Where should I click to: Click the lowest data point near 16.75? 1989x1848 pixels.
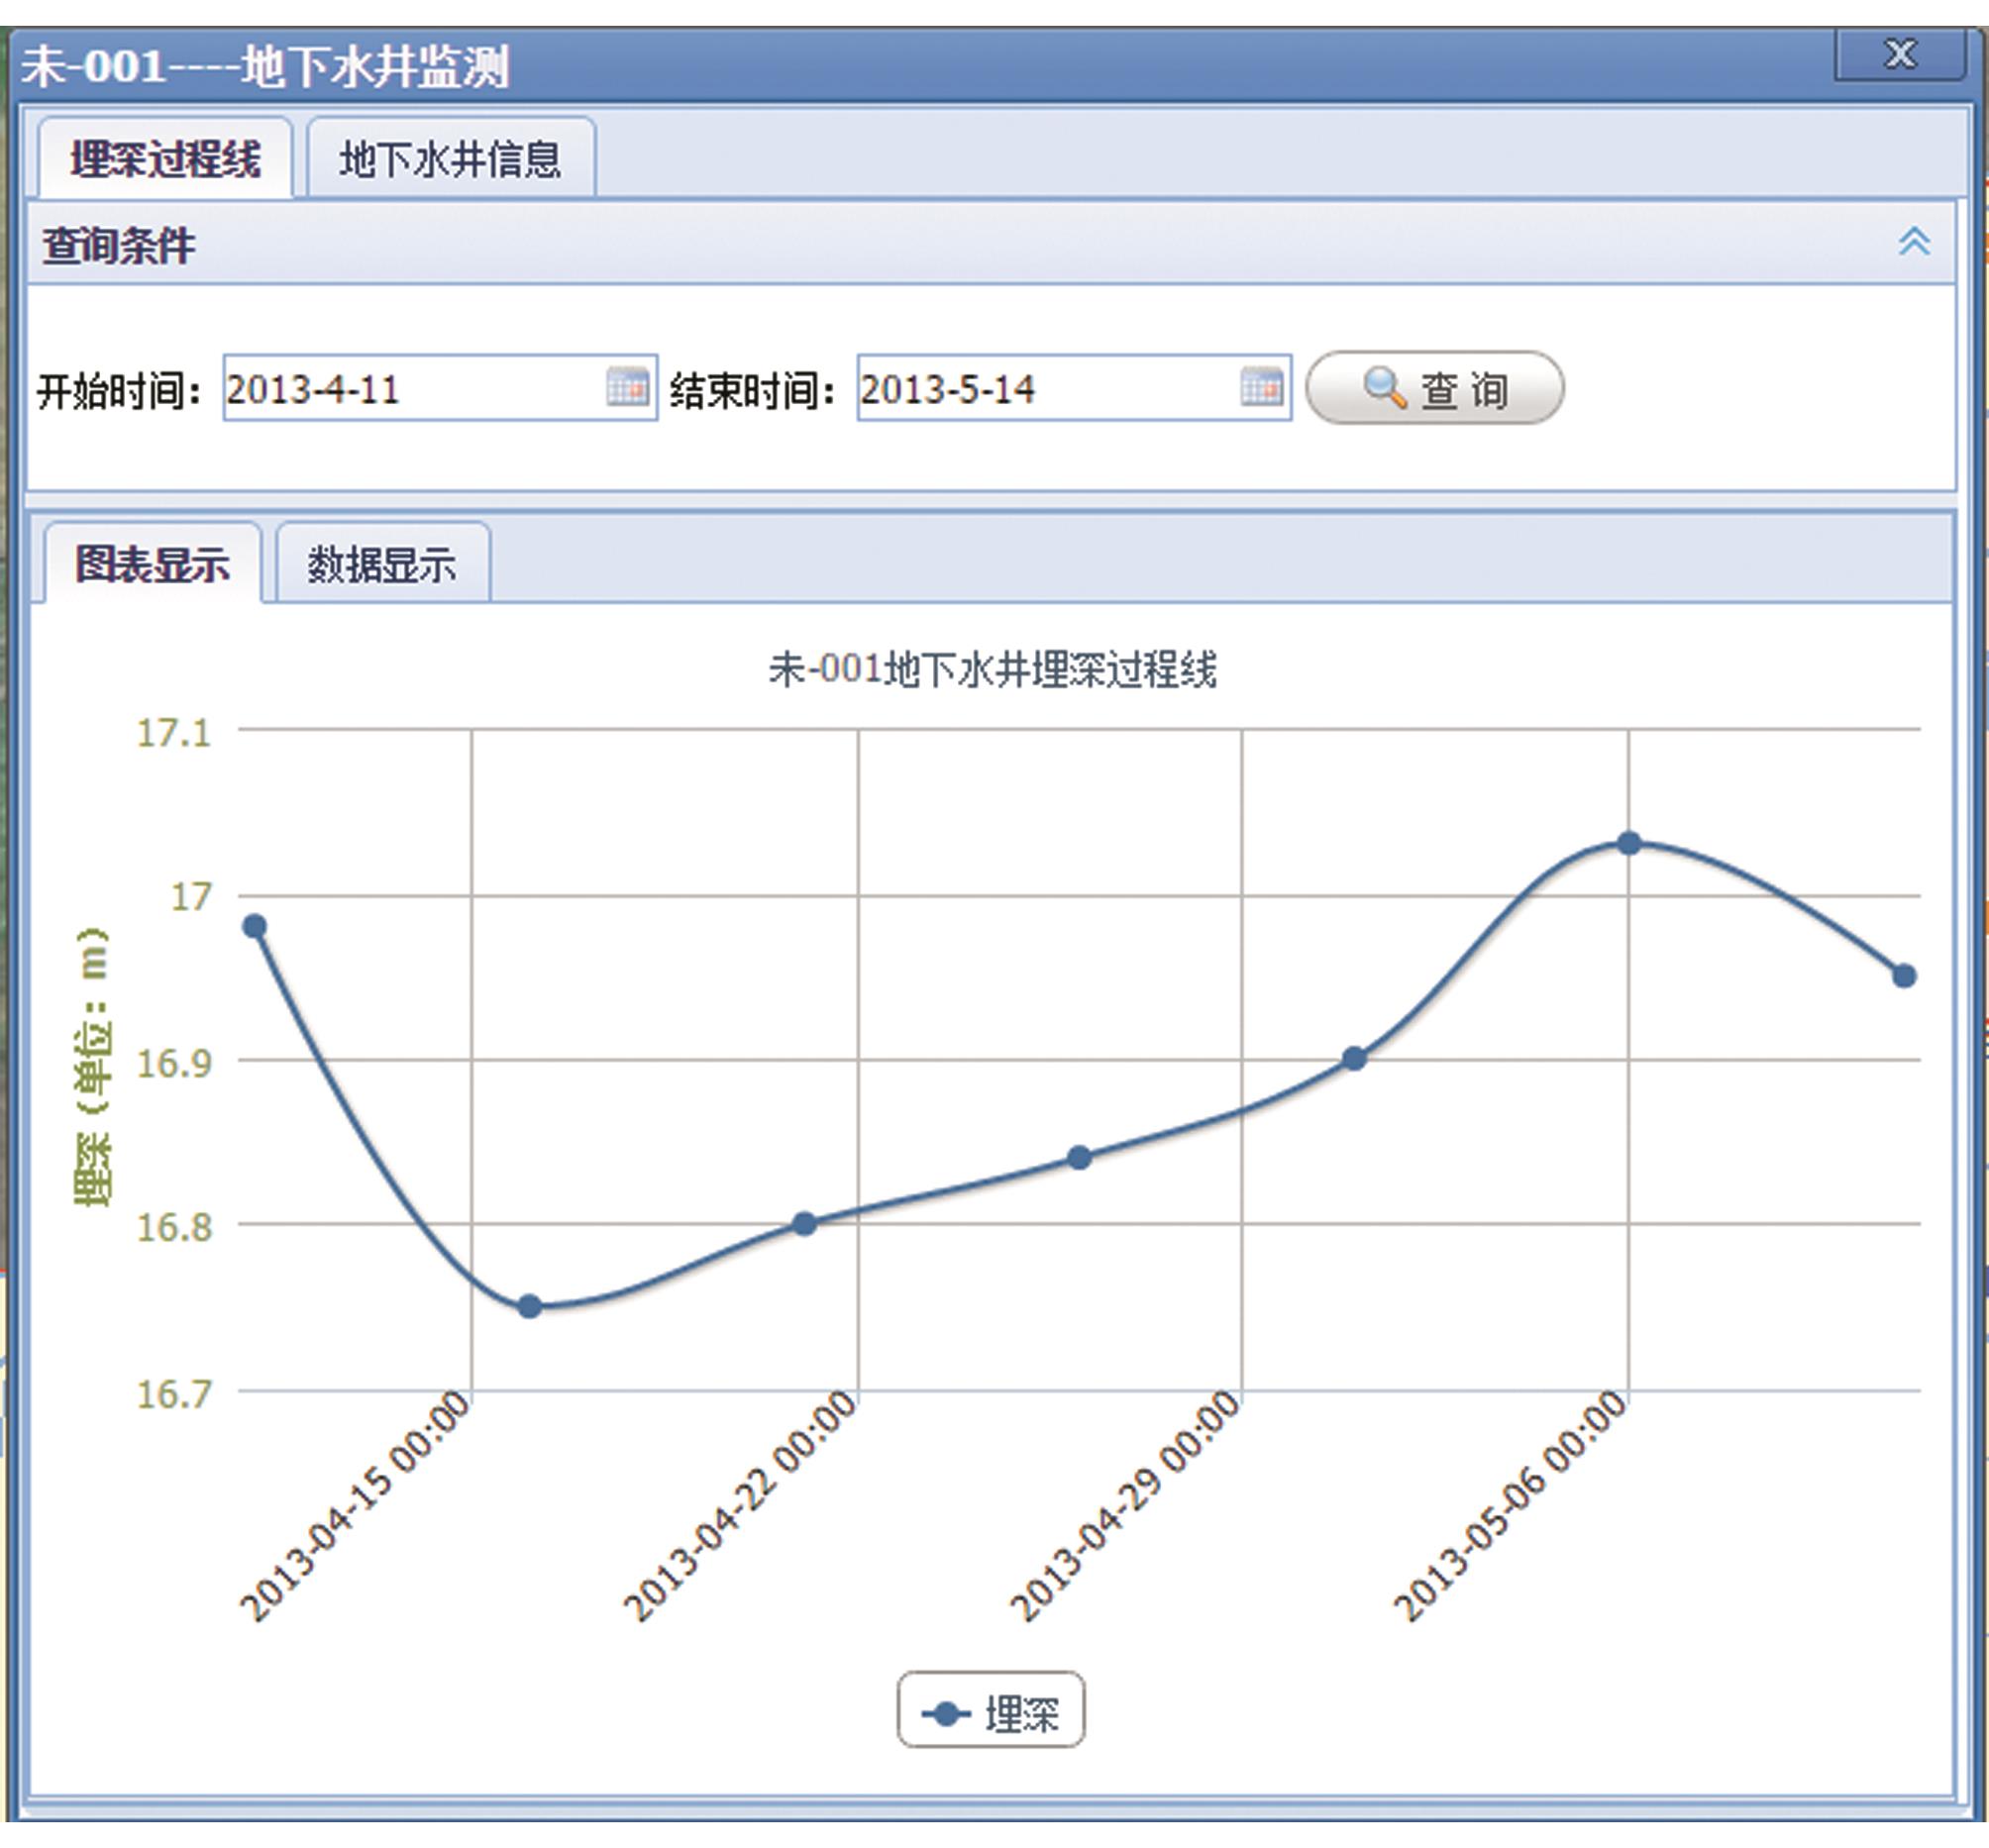click(x=530, y=1306)
